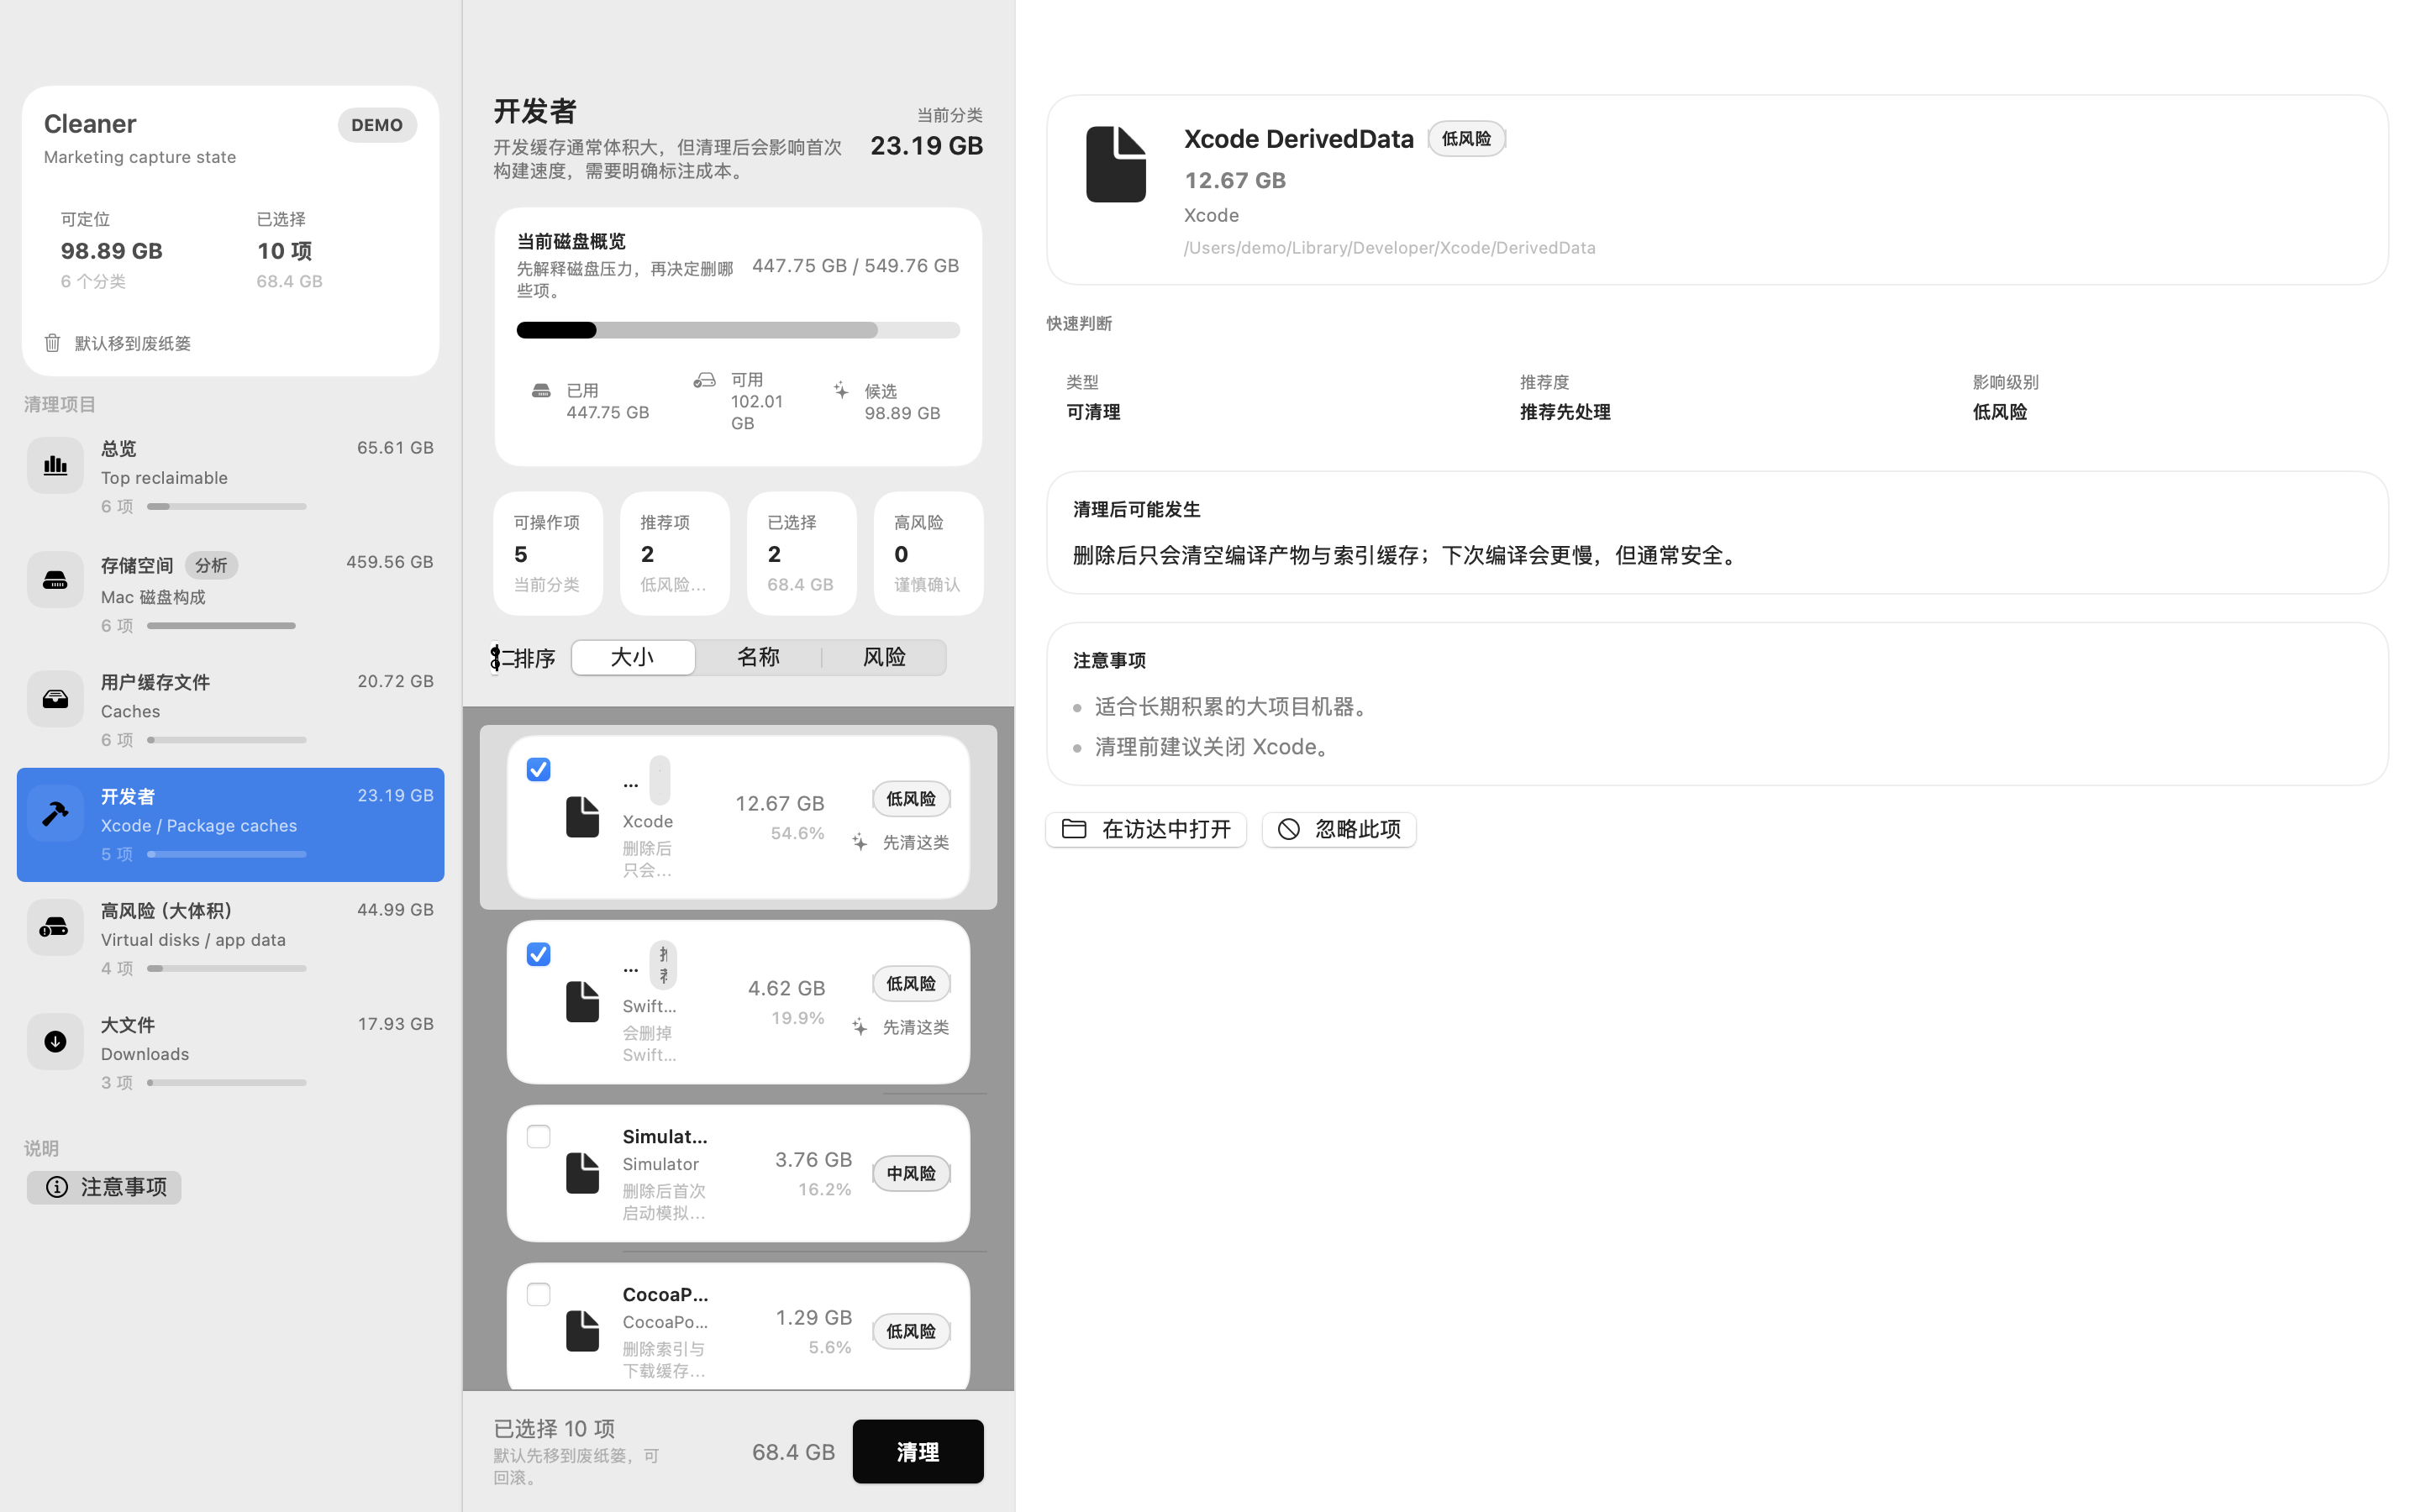This screenshot has height=1512, width=2420.
Task: Click the 开发者 hammer icon
Action: 55,813
